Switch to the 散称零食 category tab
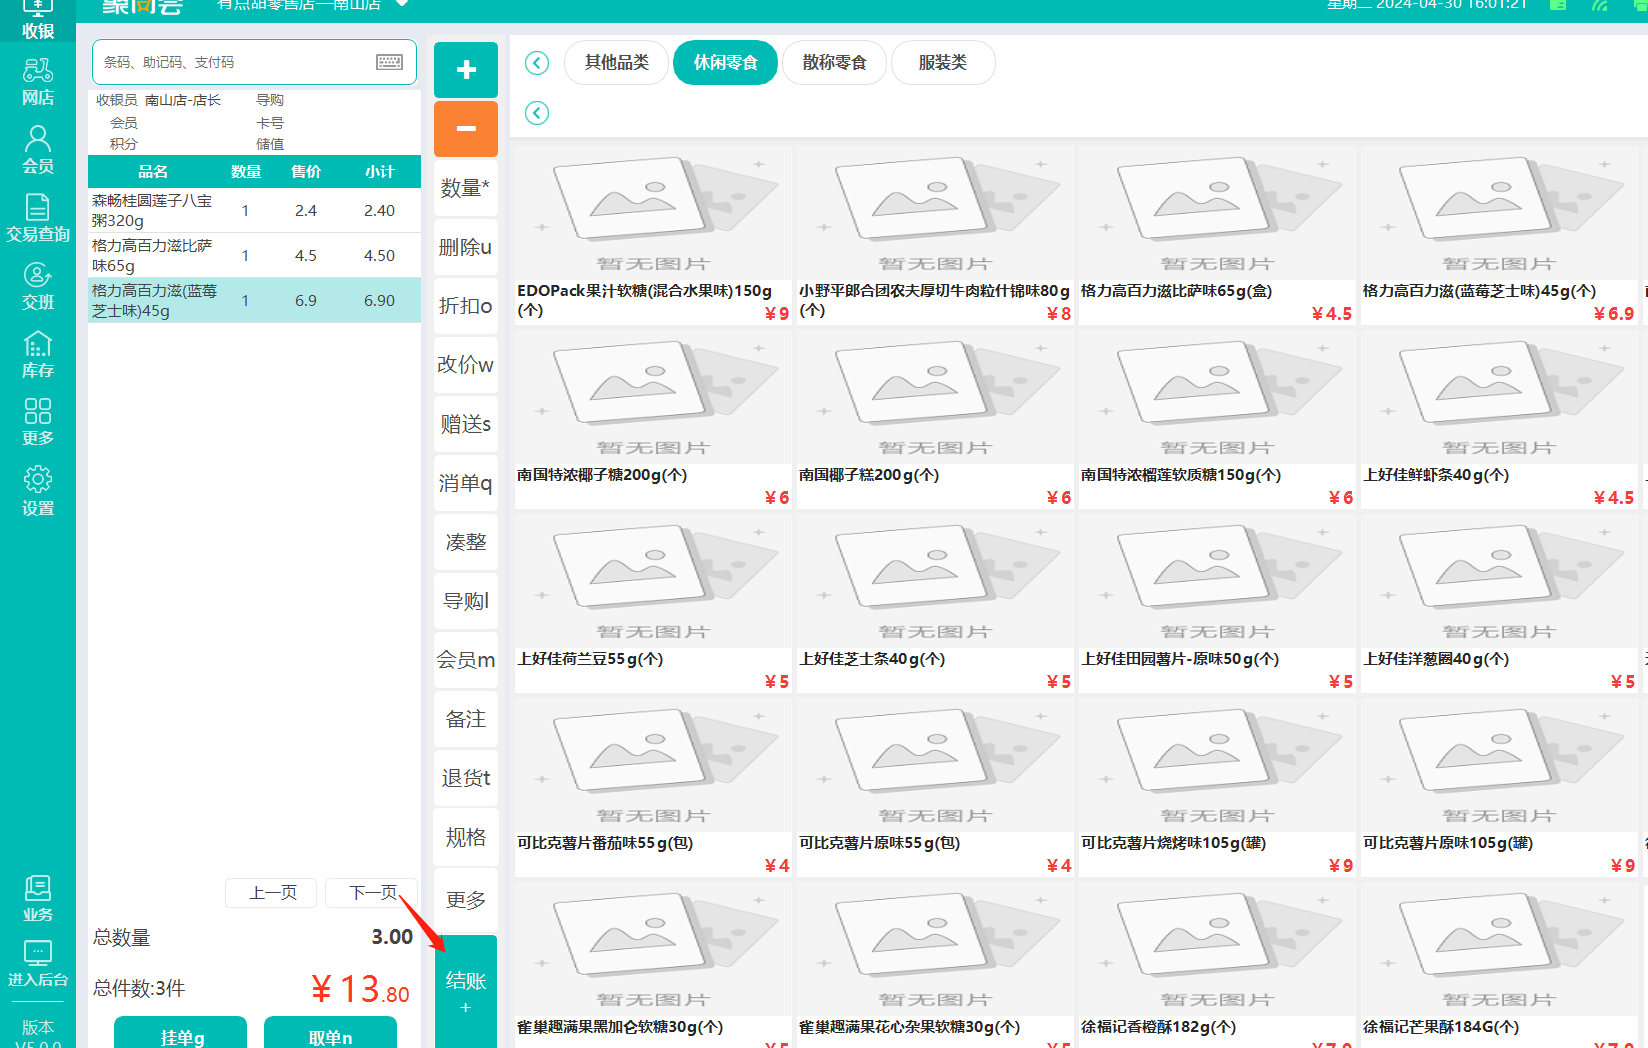The image size is (1648, 1048). point(834,63)
